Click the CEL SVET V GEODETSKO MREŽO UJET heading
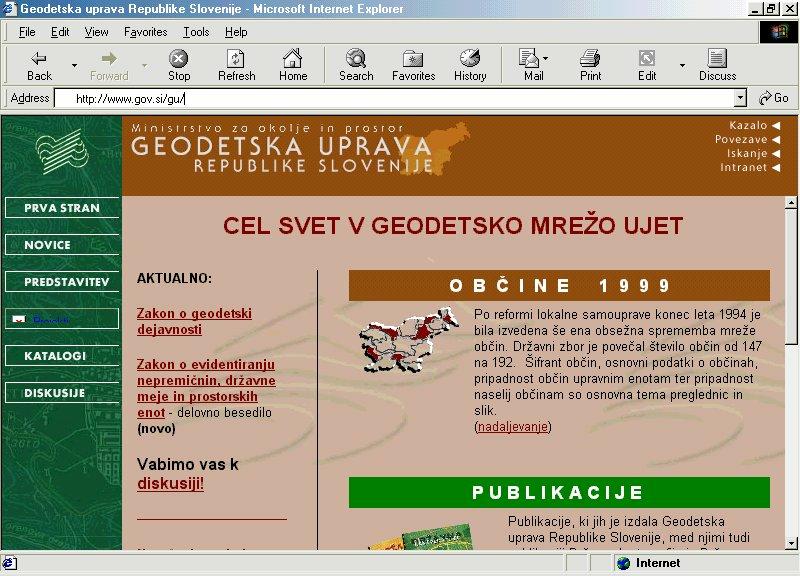Screen dimensions: 800x576 pos(453,226)
